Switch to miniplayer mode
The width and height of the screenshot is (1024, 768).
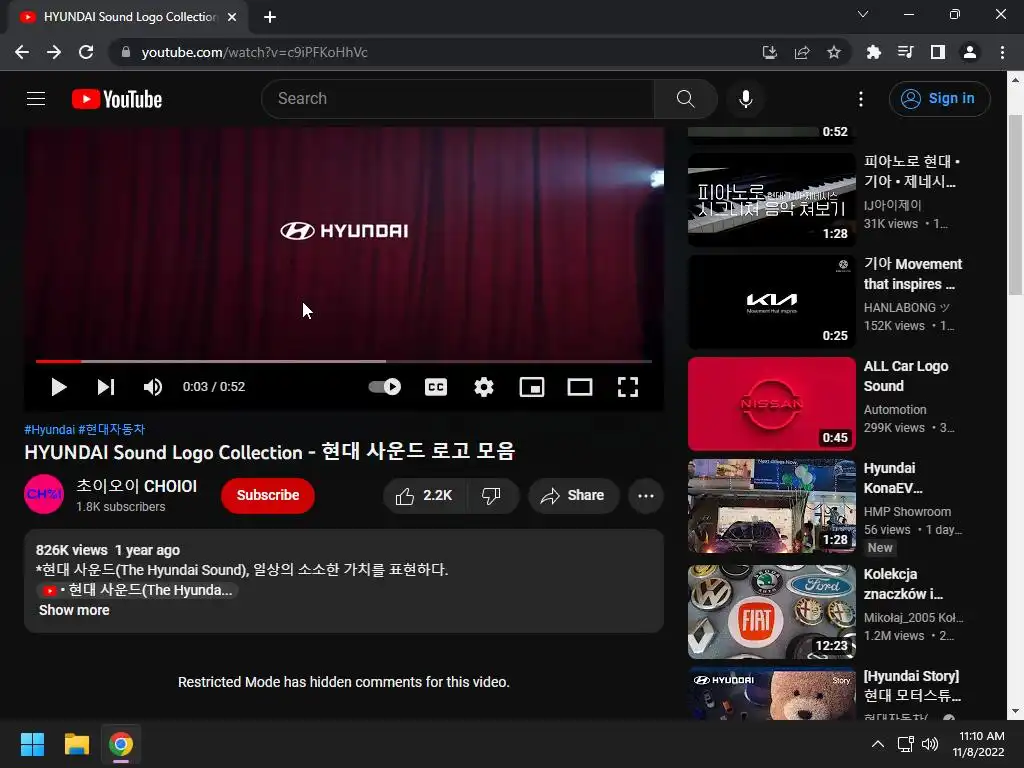tap(532, 387)
